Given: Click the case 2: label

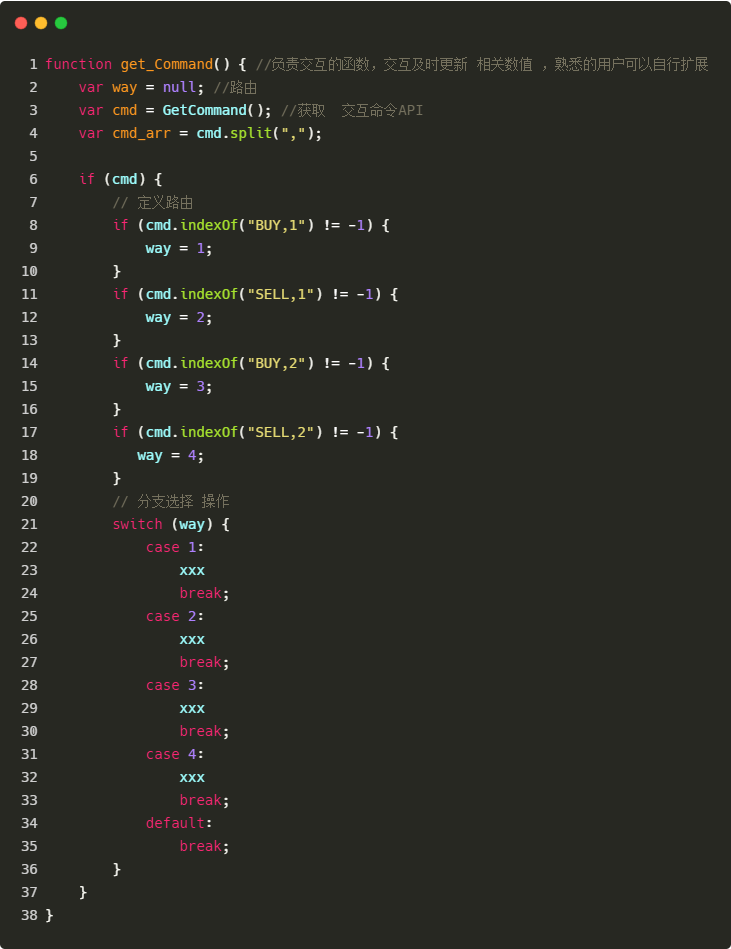Looking at the screenshot, I should pos(175,616).
